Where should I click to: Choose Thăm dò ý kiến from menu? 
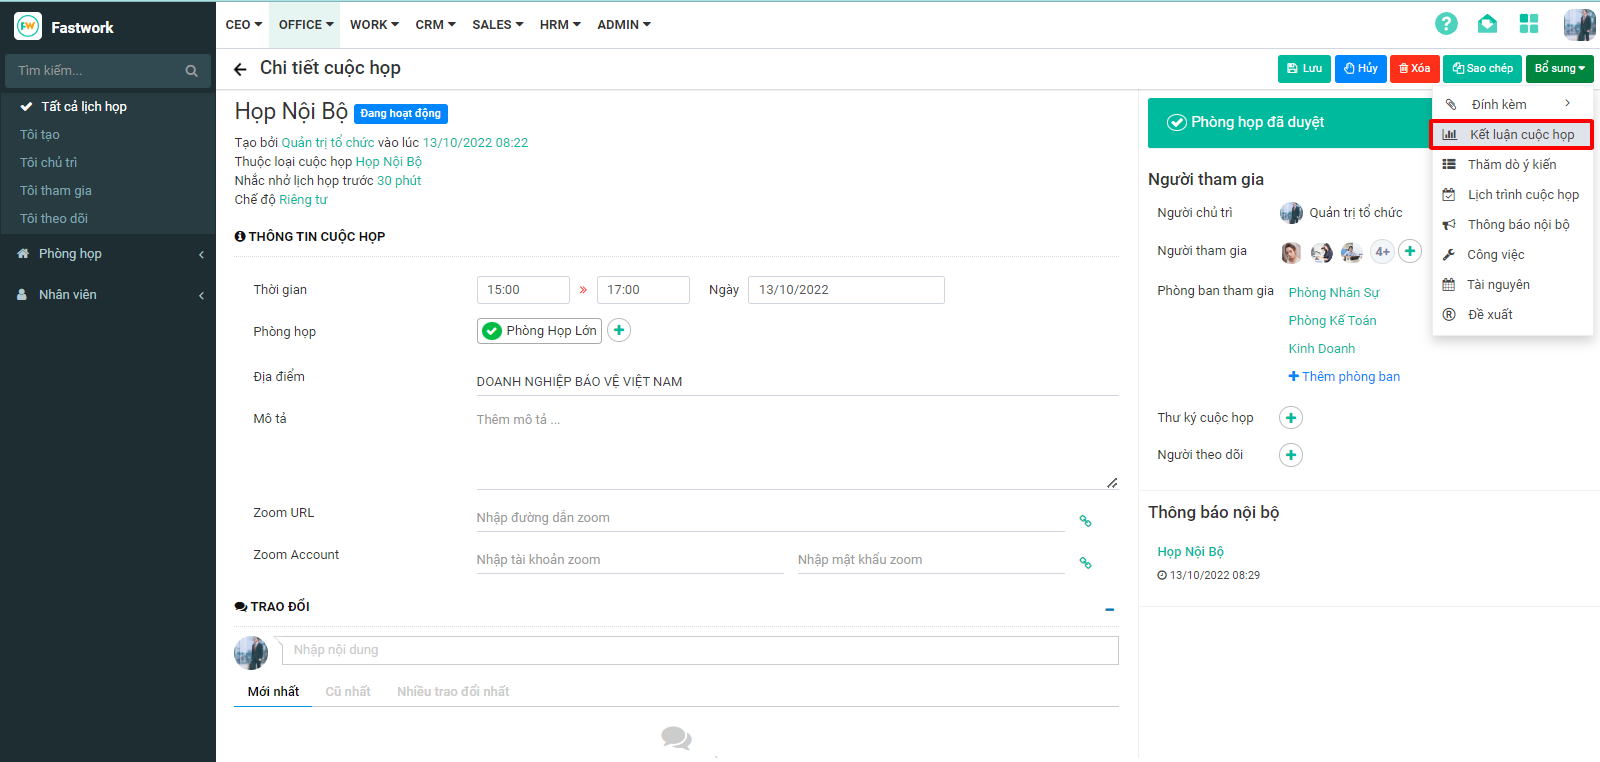coord(1511,164)
